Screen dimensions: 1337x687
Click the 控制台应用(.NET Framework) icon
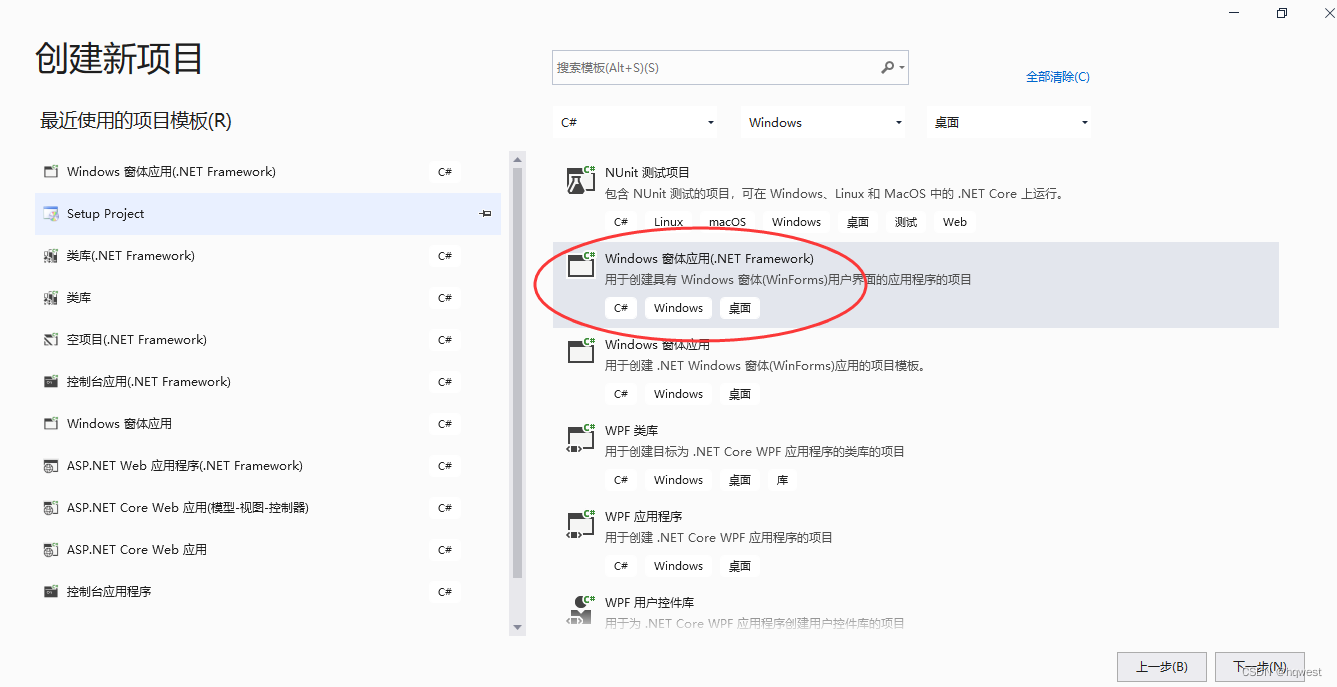[51, 382]
